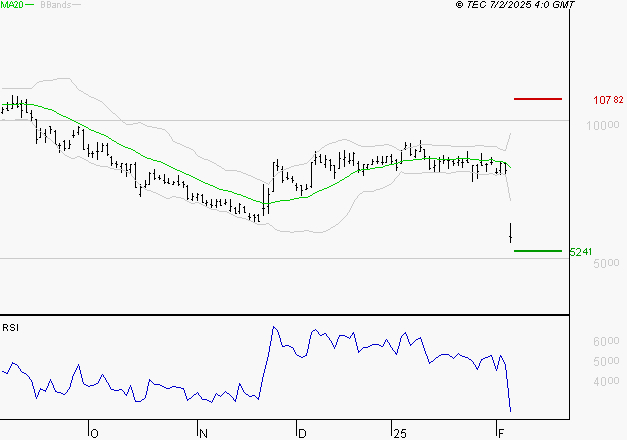Click the RSI 50.00 axis label

pyautogui.click(x=606, y=361)
